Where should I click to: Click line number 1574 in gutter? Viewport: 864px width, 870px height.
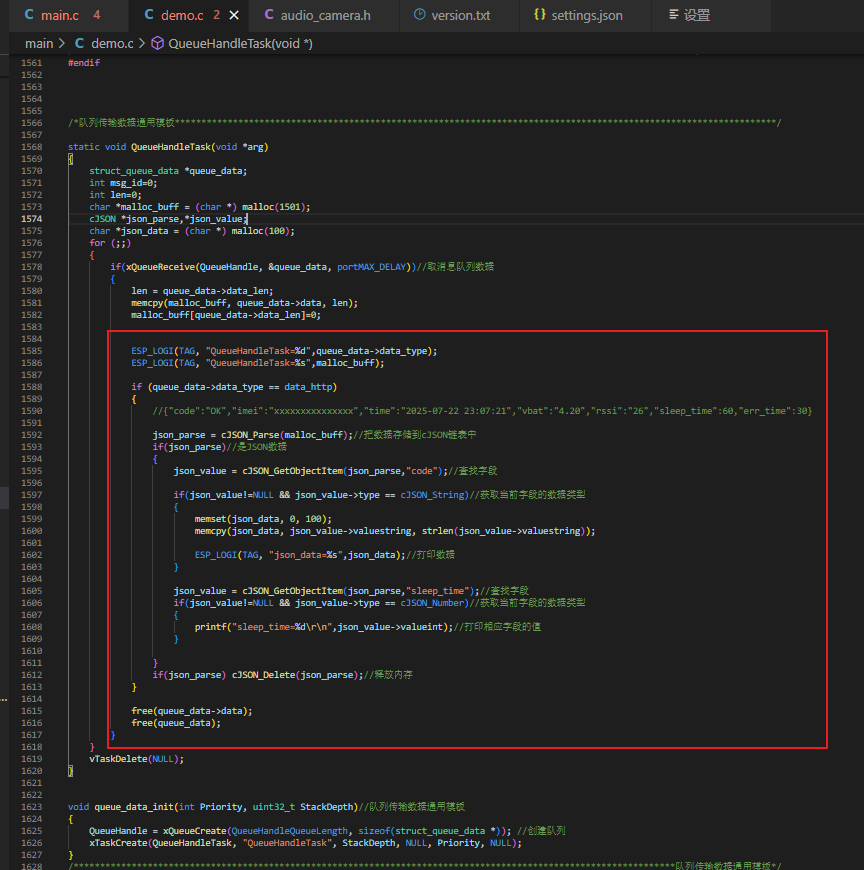pyautogui.click(x=32, y=219)
